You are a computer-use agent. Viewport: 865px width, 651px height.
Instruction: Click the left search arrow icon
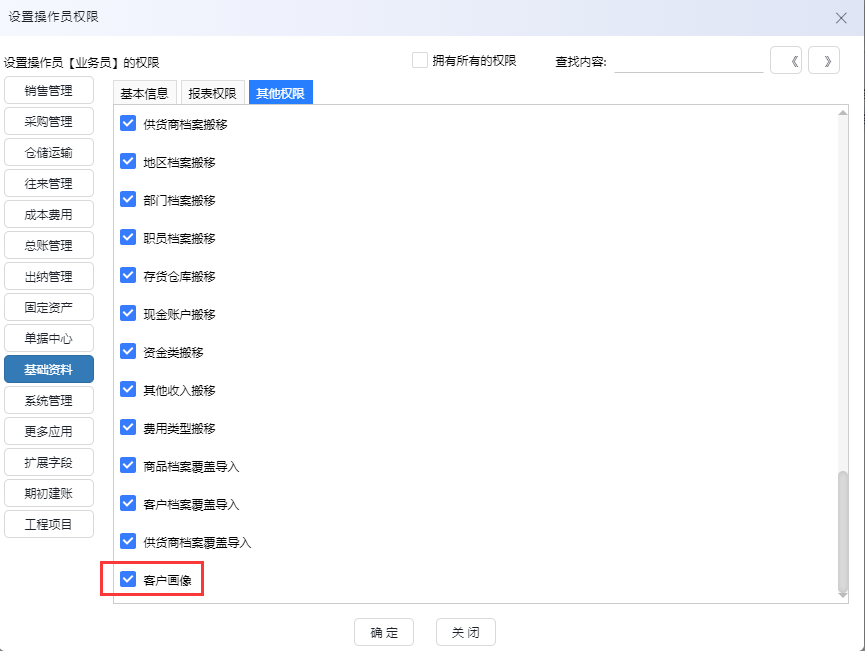click(x=786, y=60)
